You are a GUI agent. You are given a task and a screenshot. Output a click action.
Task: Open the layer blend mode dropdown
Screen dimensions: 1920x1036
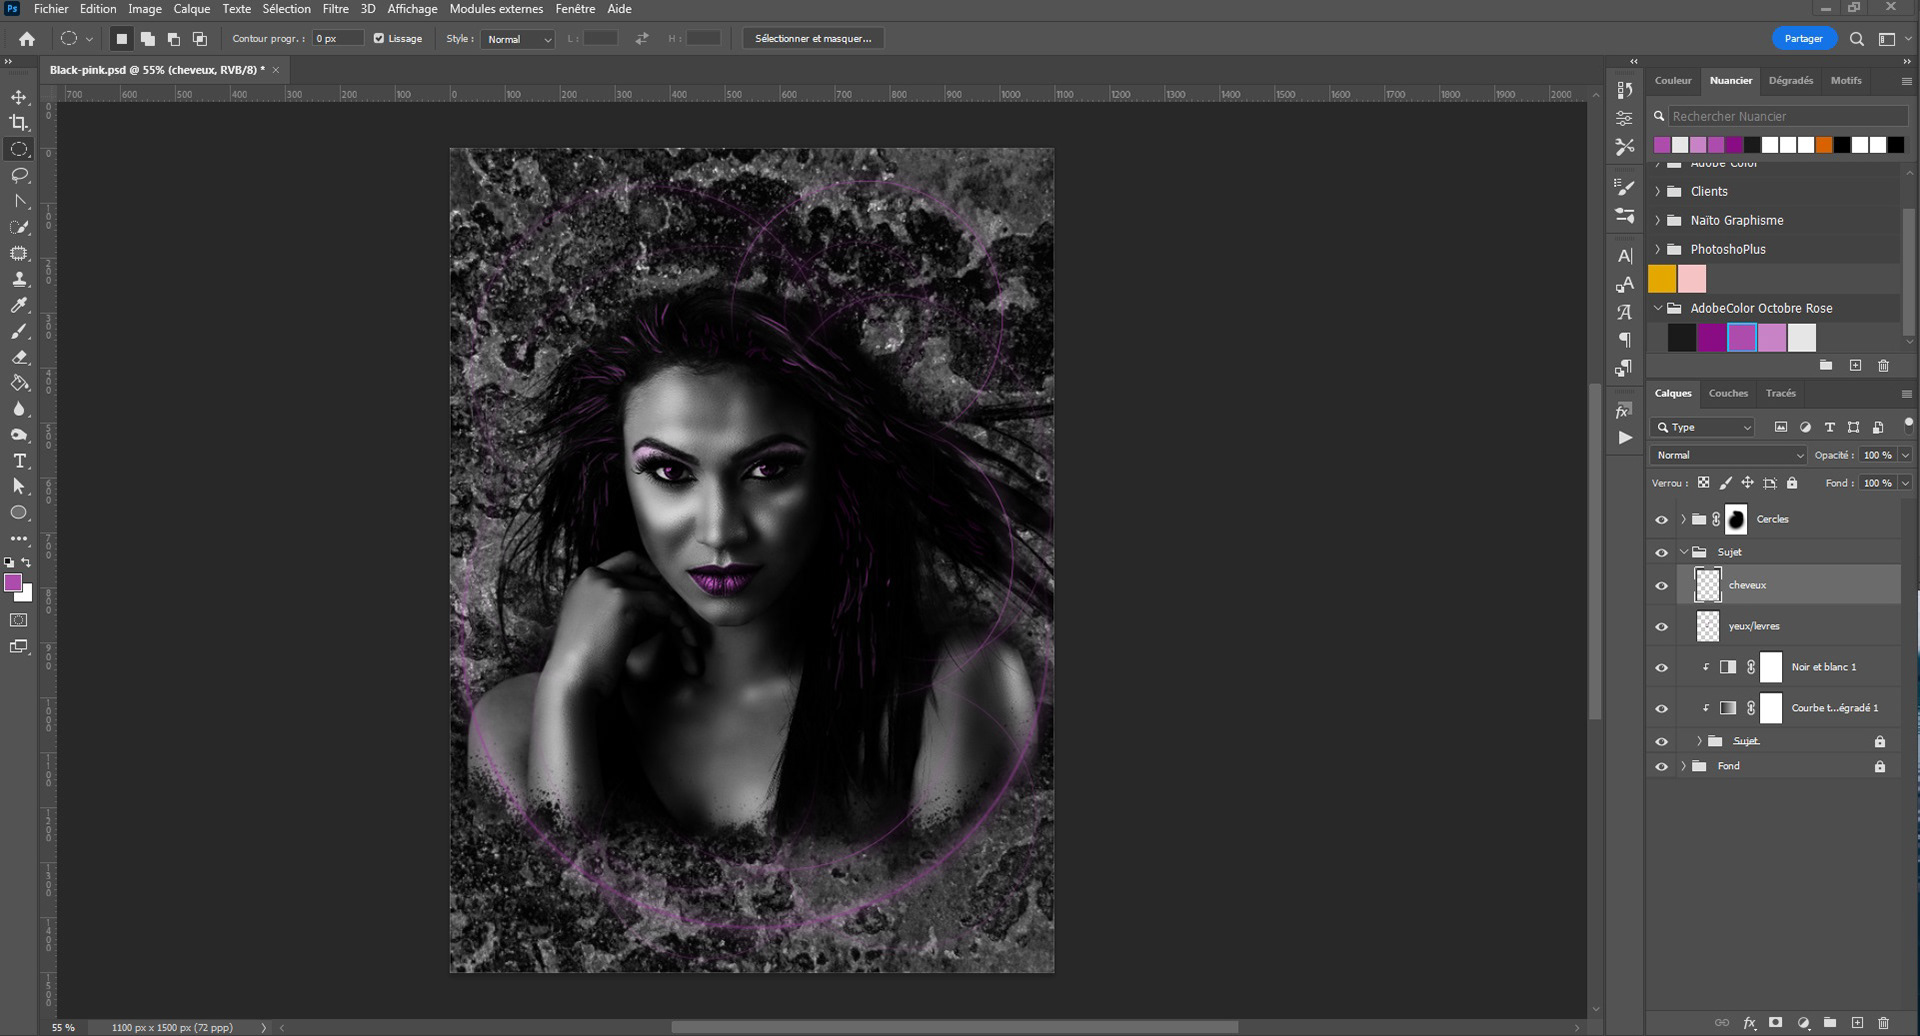tap(1728, 455)
